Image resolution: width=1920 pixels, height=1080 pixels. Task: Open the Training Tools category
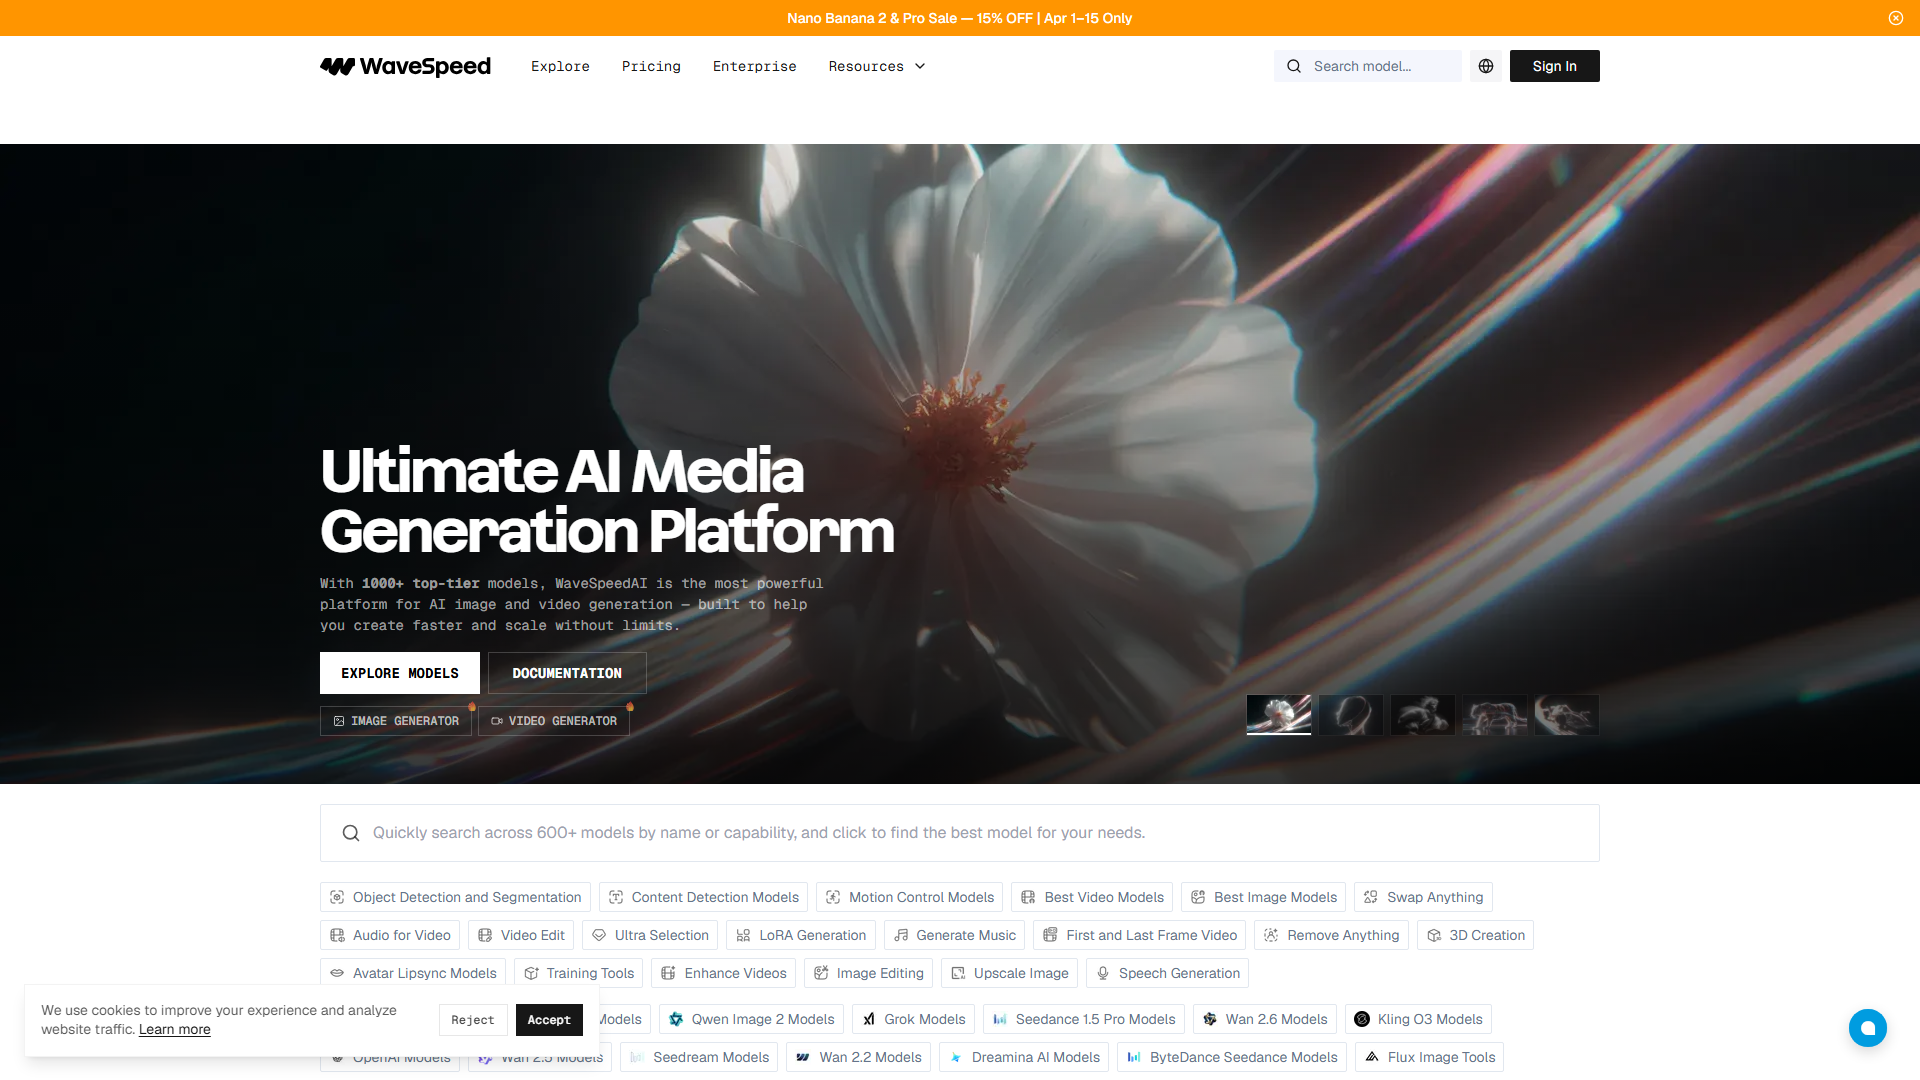click(578, 973)
